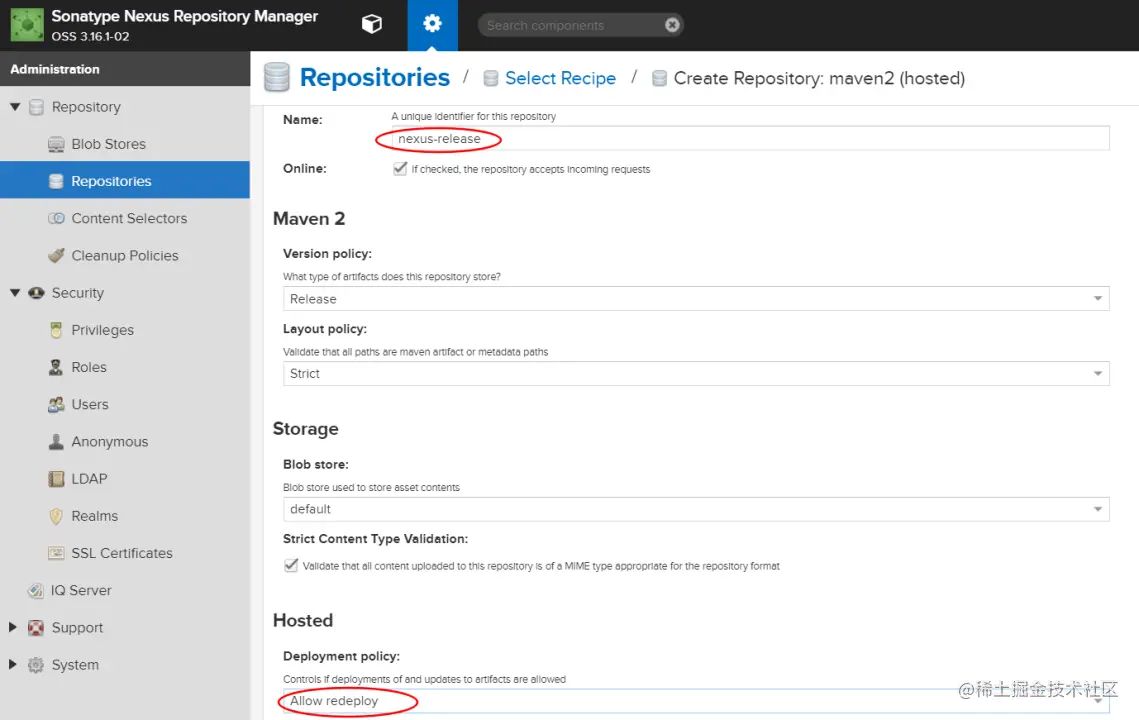Expand the Support tree section arrow
1139x720 pixels.
12,627
